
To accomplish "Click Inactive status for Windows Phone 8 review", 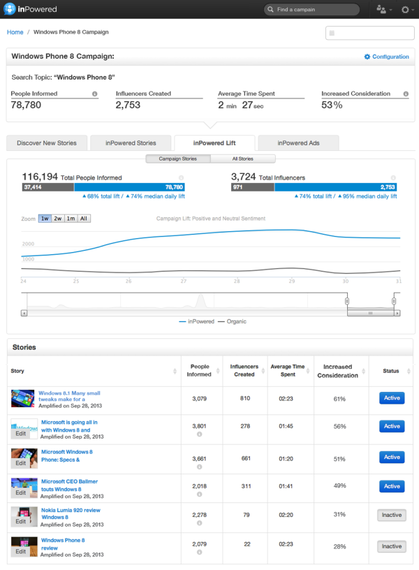I will [392, 546].
